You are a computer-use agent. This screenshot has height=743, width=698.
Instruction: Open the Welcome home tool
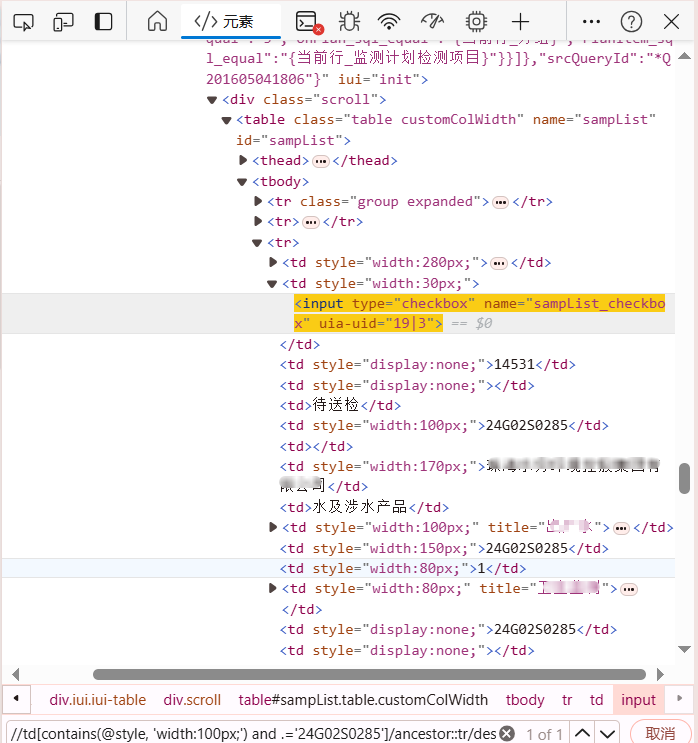[x=157, y=21]
